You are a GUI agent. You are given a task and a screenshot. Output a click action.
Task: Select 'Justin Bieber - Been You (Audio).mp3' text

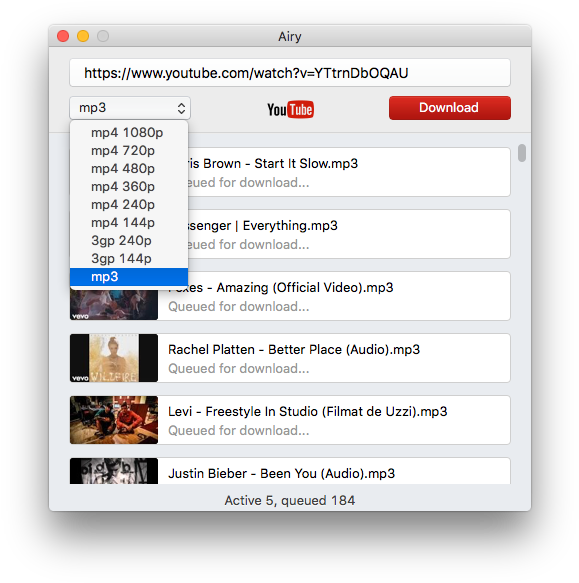click(x=282, y=474)
